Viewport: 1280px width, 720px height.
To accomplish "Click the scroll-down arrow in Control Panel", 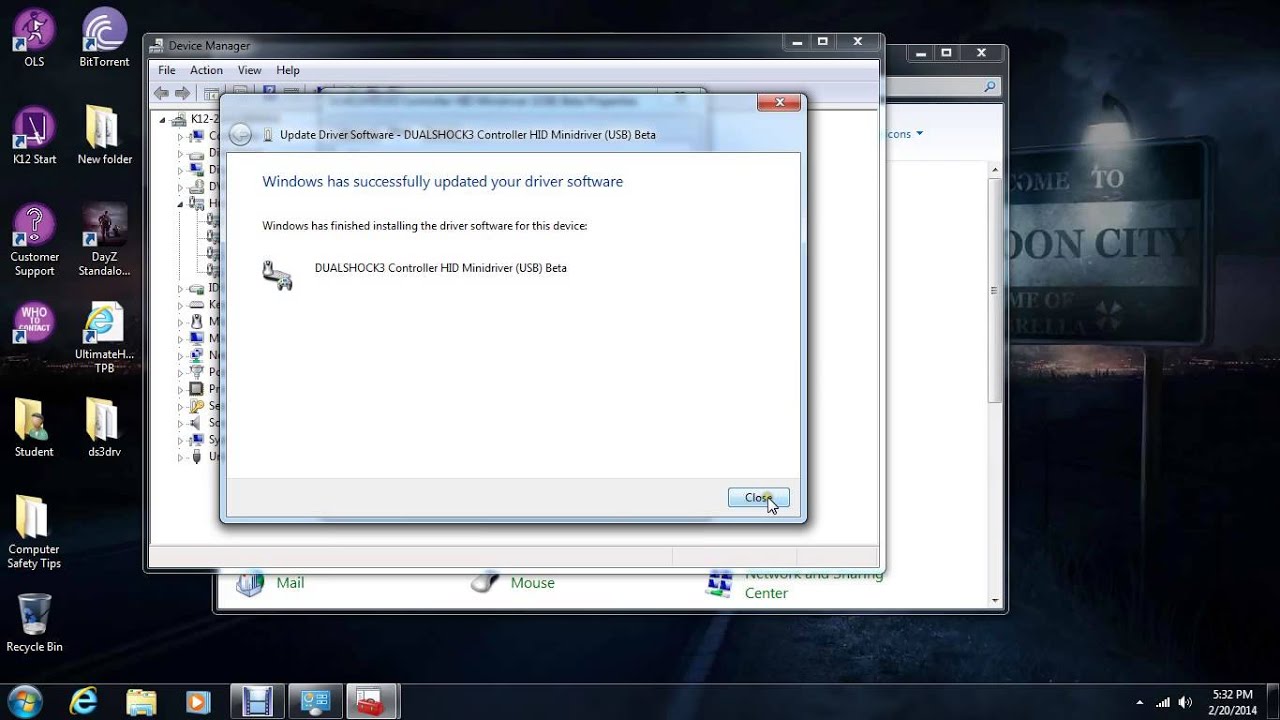I will (x=994, y=601).
